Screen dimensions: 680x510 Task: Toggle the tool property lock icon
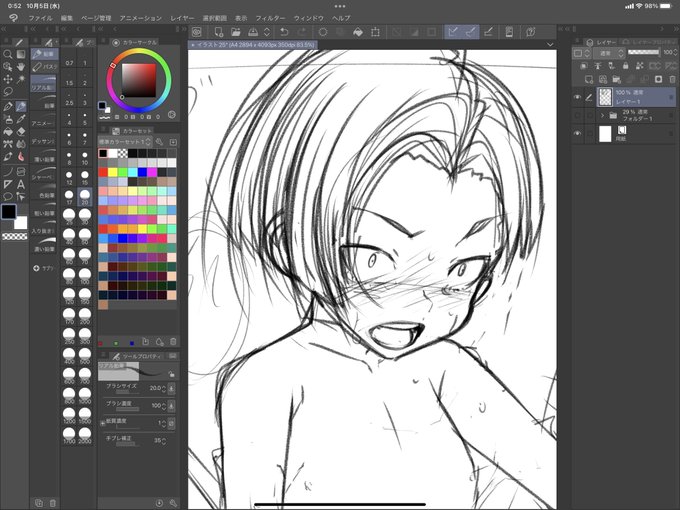[x=172, y=373]
